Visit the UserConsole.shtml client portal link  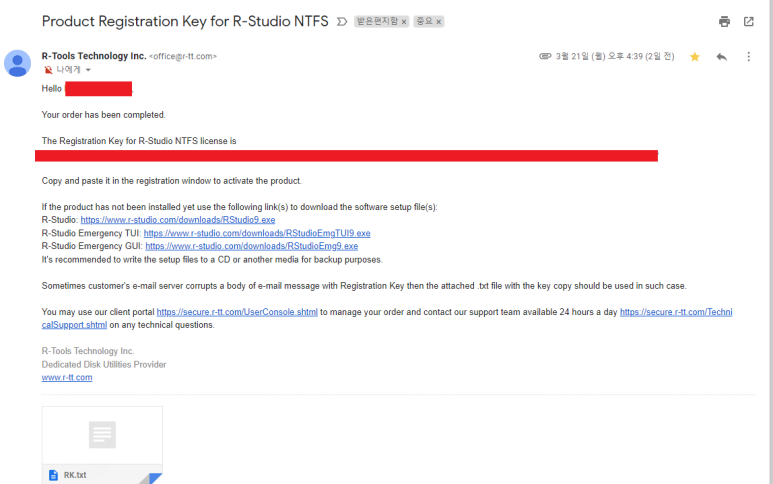tap(237, 312)
